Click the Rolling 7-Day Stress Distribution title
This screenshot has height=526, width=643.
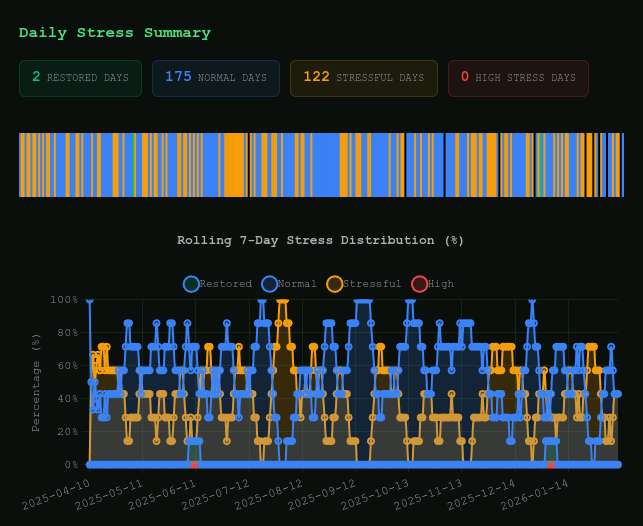point(320,240)
